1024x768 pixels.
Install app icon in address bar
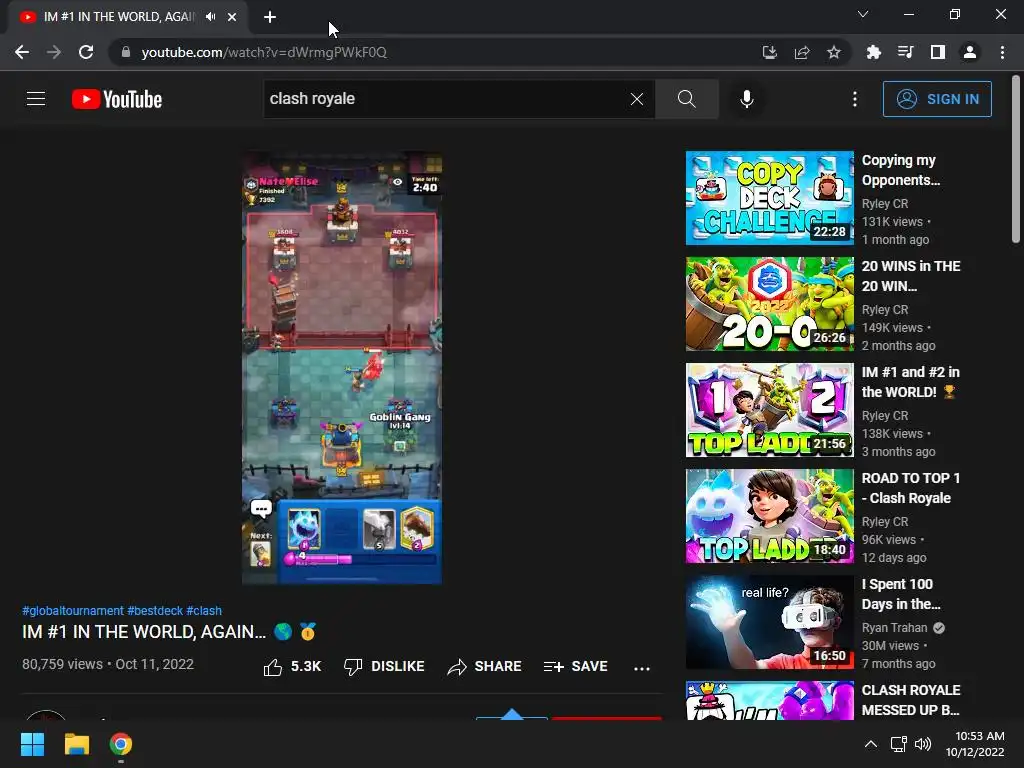pos(770,52)
